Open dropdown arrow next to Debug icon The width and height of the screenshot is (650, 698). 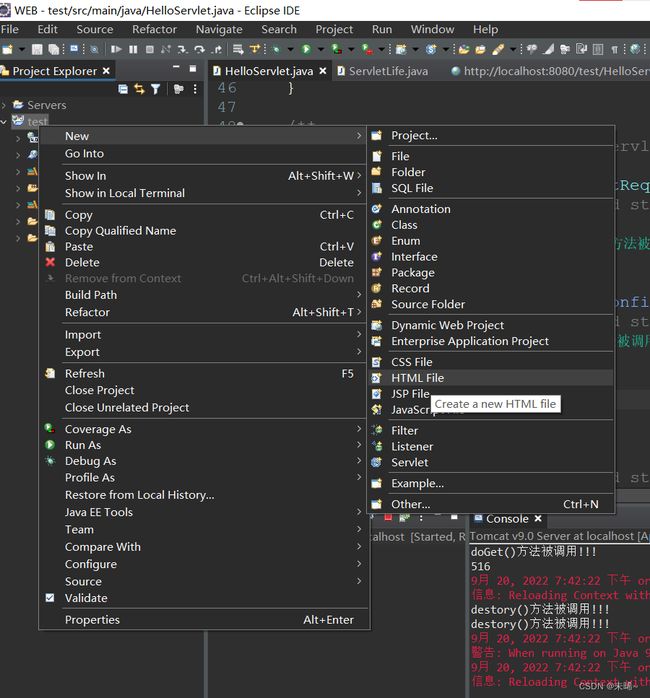click(290, 49)
